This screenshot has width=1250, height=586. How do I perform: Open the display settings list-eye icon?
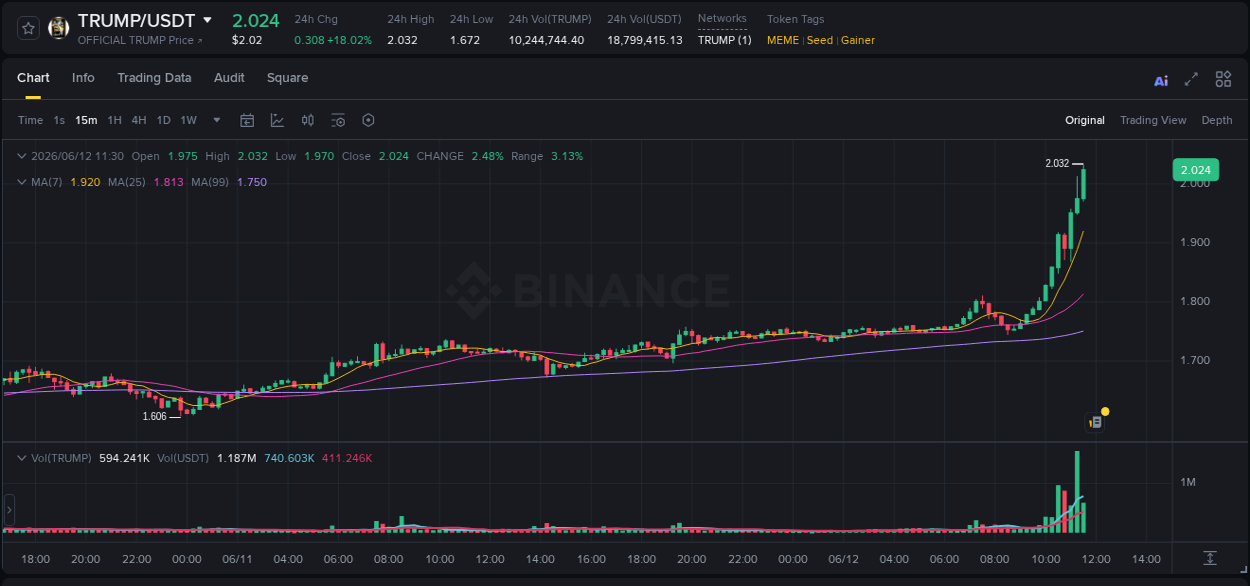pos(338,120)
